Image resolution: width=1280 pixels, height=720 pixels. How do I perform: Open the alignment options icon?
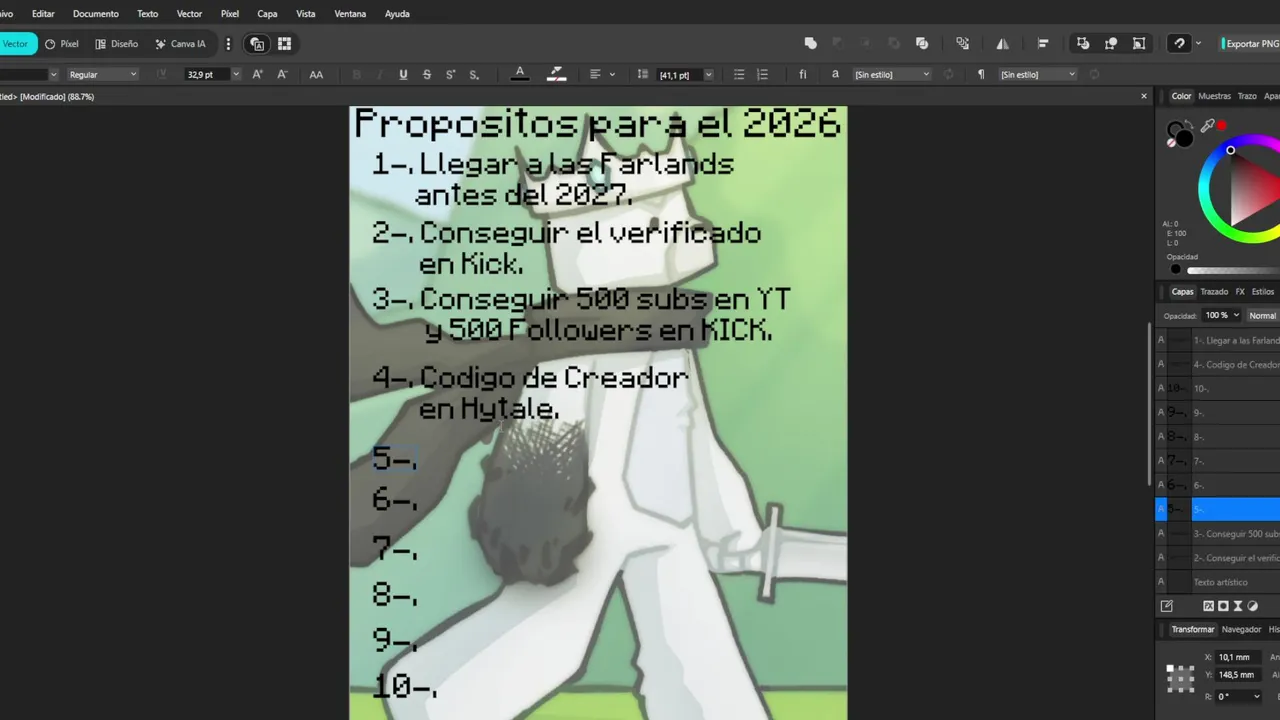coord(1043,44)
